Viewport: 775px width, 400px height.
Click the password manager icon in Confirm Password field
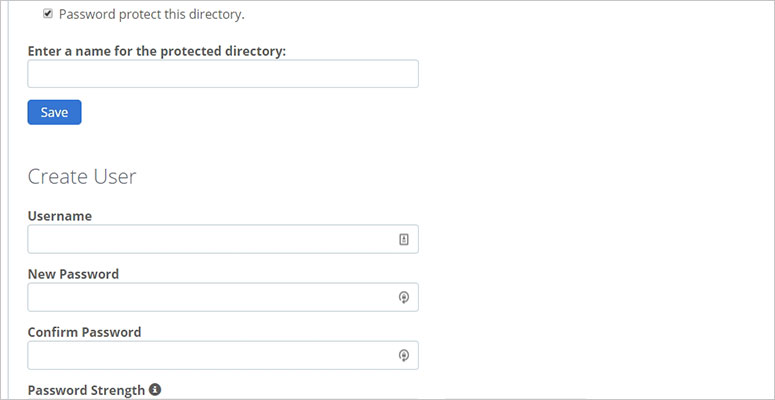coord(404,355)
